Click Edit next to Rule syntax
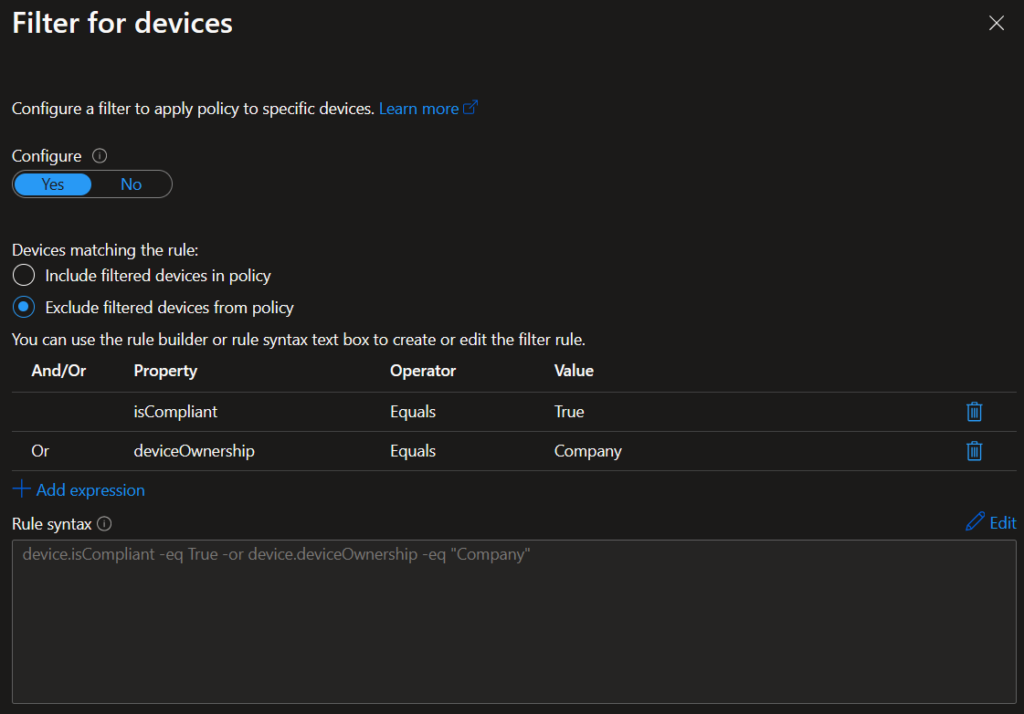The image size is (1024, 714). click(1002, 522)
